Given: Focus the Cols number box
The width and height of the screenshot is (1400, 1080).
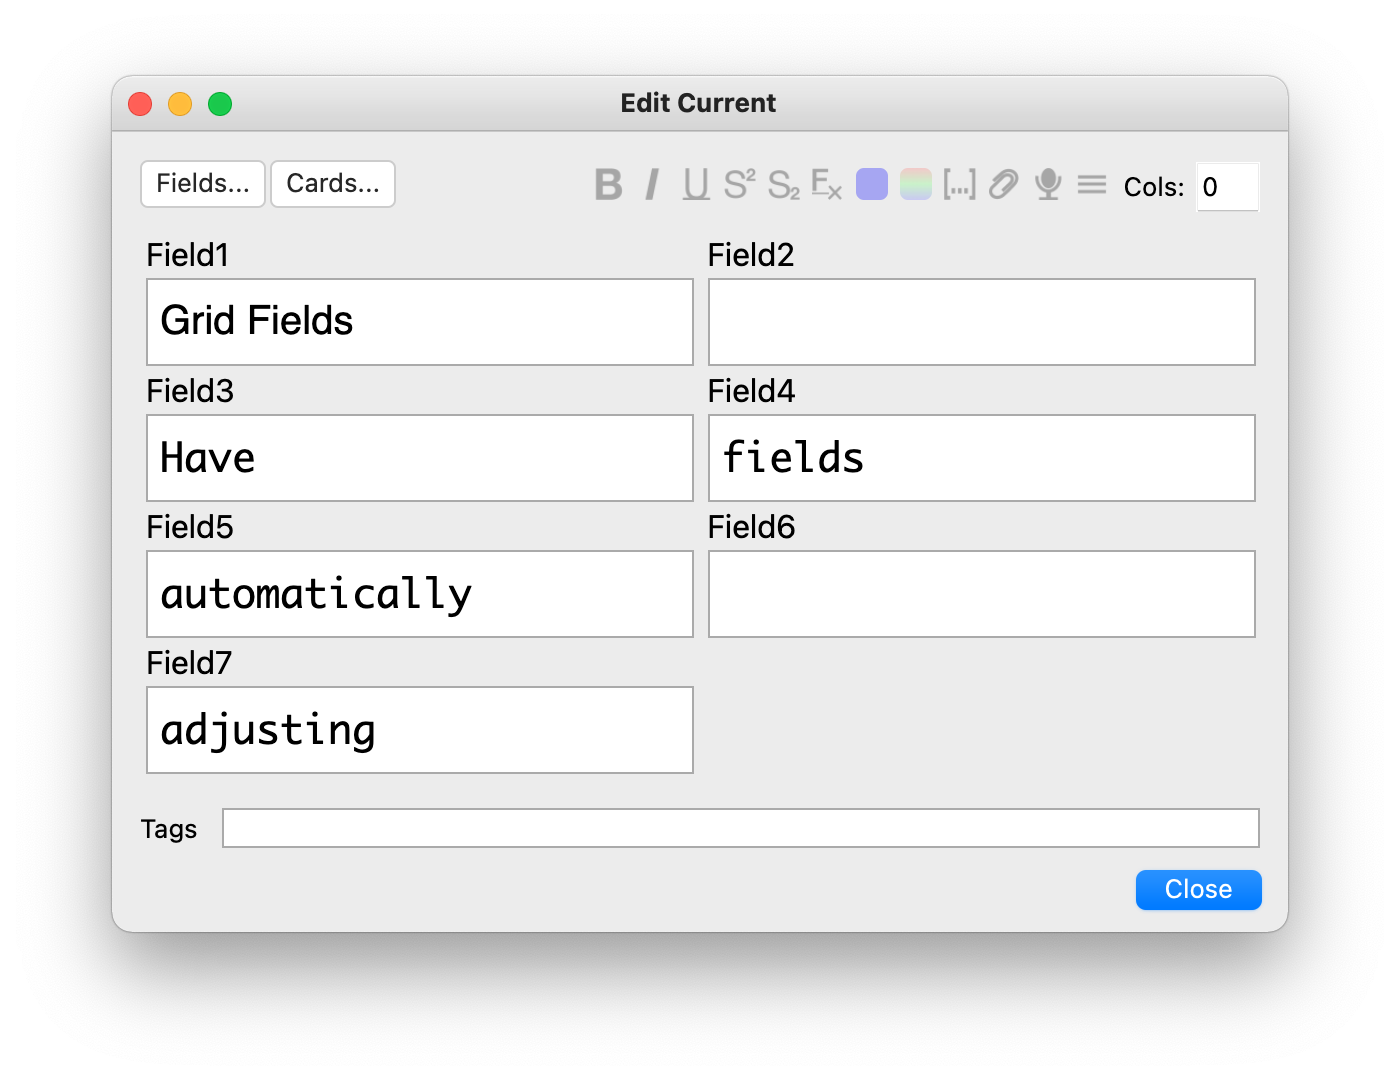Looking at the screenshot, I should point(1227,187).
